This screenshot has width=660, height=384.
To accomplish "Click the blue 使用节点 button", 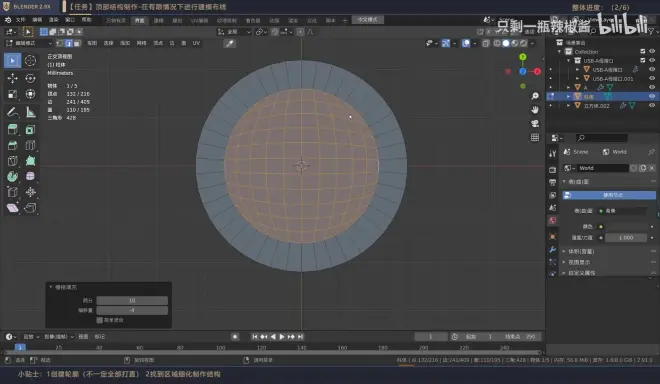I will pyautogui.click(x=609, y=195).
